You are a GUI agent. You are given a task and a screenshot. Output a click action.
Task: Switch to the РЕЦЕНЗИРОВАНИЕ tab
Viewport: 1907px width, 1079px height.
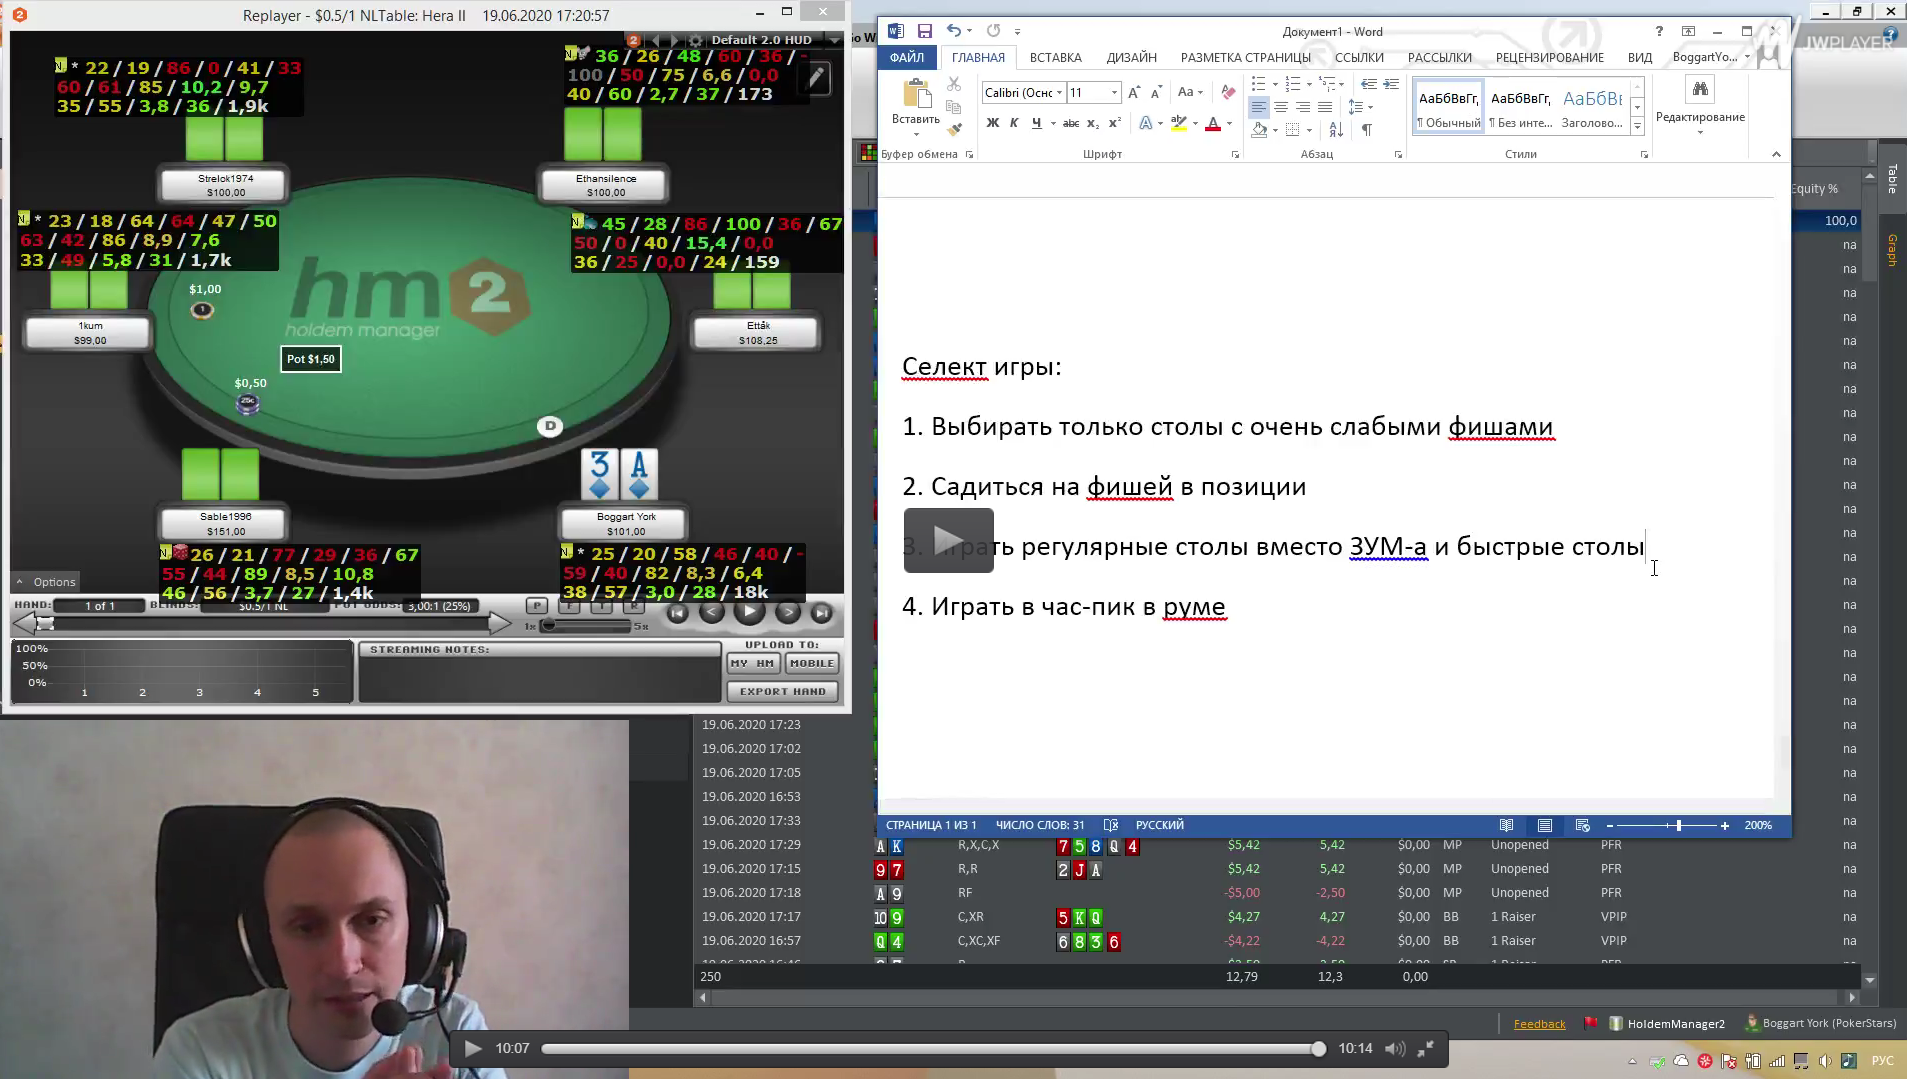[x=1550, y=57]
